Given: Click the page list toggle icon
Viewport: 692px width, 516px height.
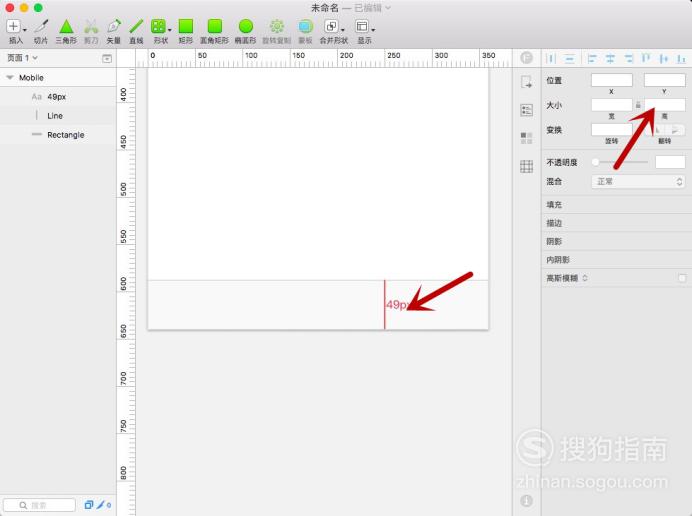Looking at the screenshot, I should coord(107,58).
